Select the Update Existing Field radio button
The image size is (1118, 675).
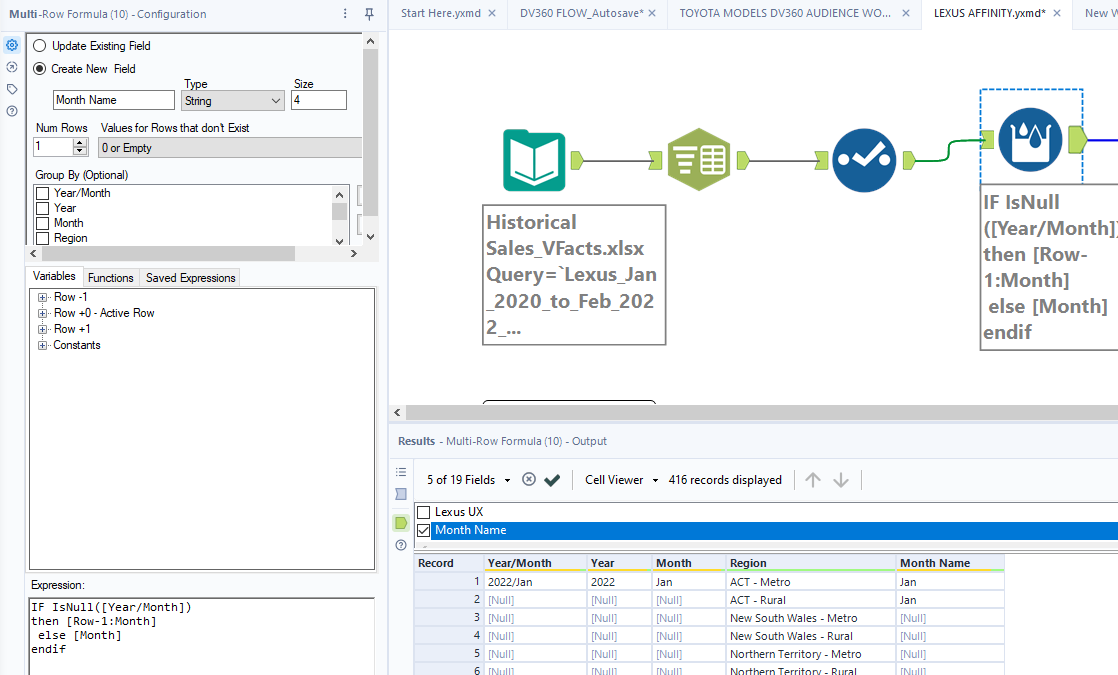point(39,45)
